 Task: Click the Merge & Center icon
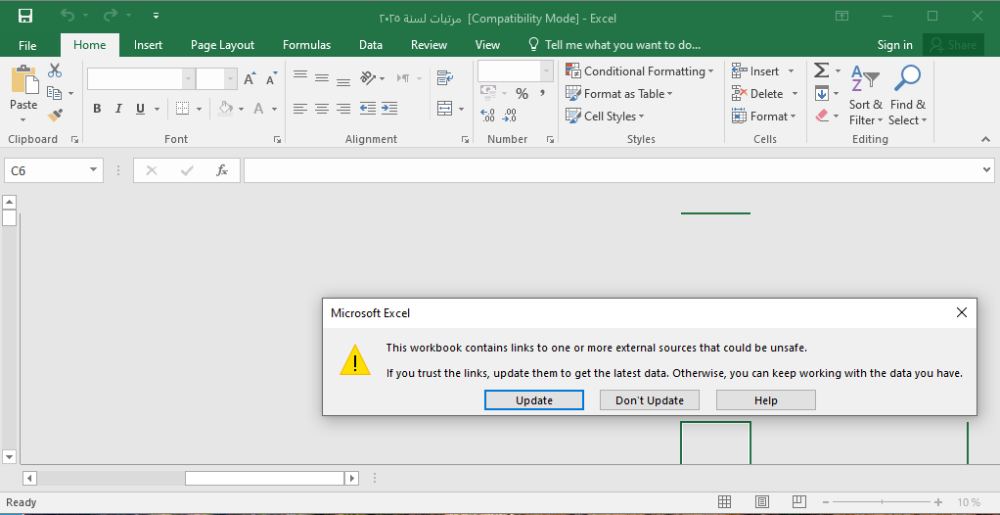[445, 109]
